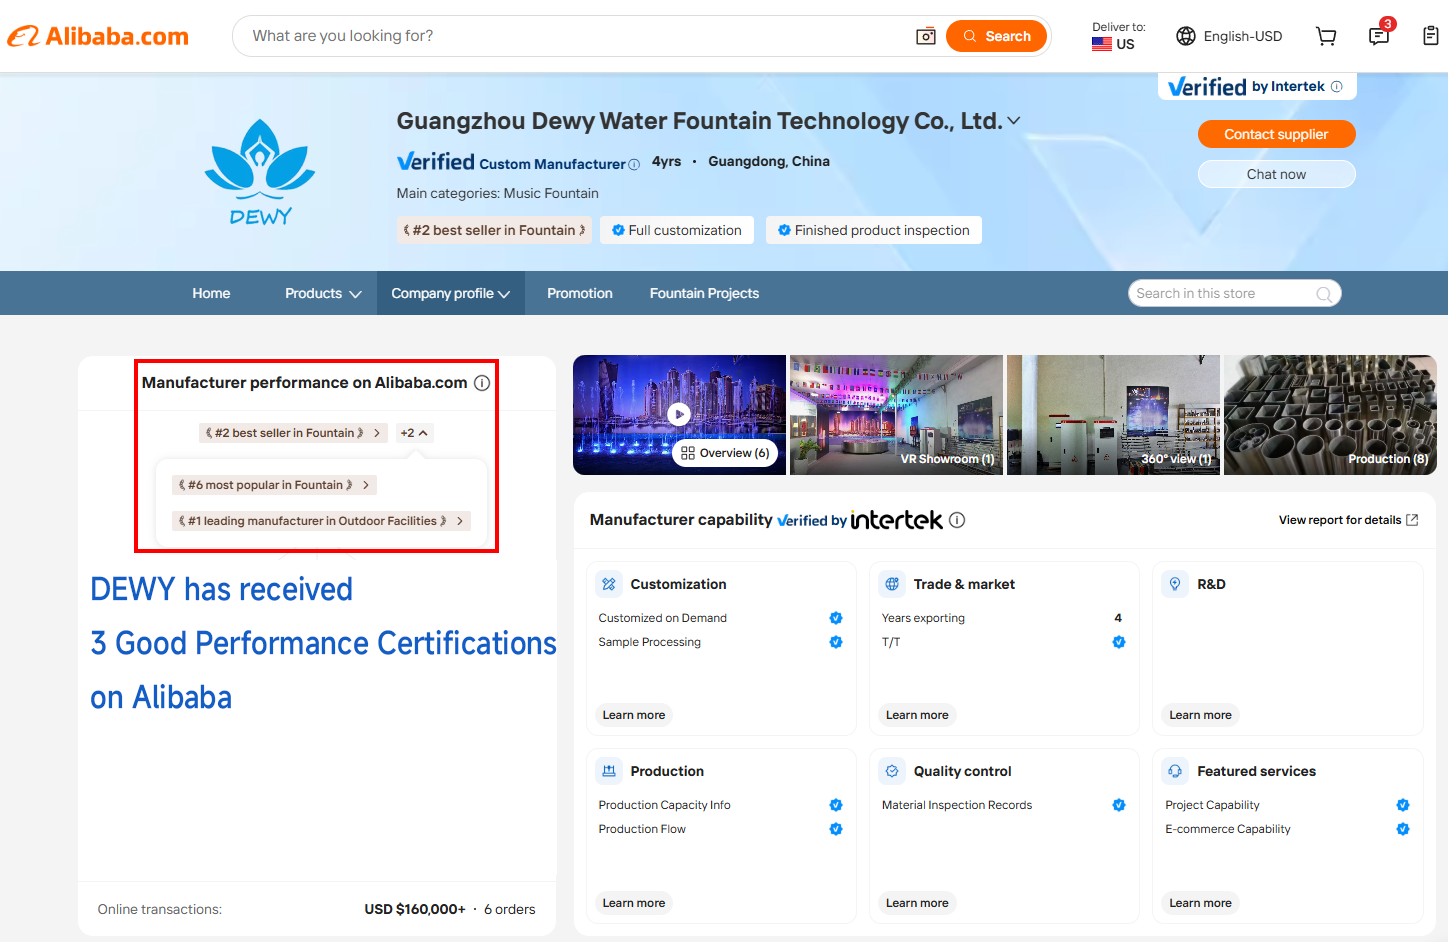Open the 360° view thumbnail
Screen dimensions: 1448x942
click(1113, 415)
